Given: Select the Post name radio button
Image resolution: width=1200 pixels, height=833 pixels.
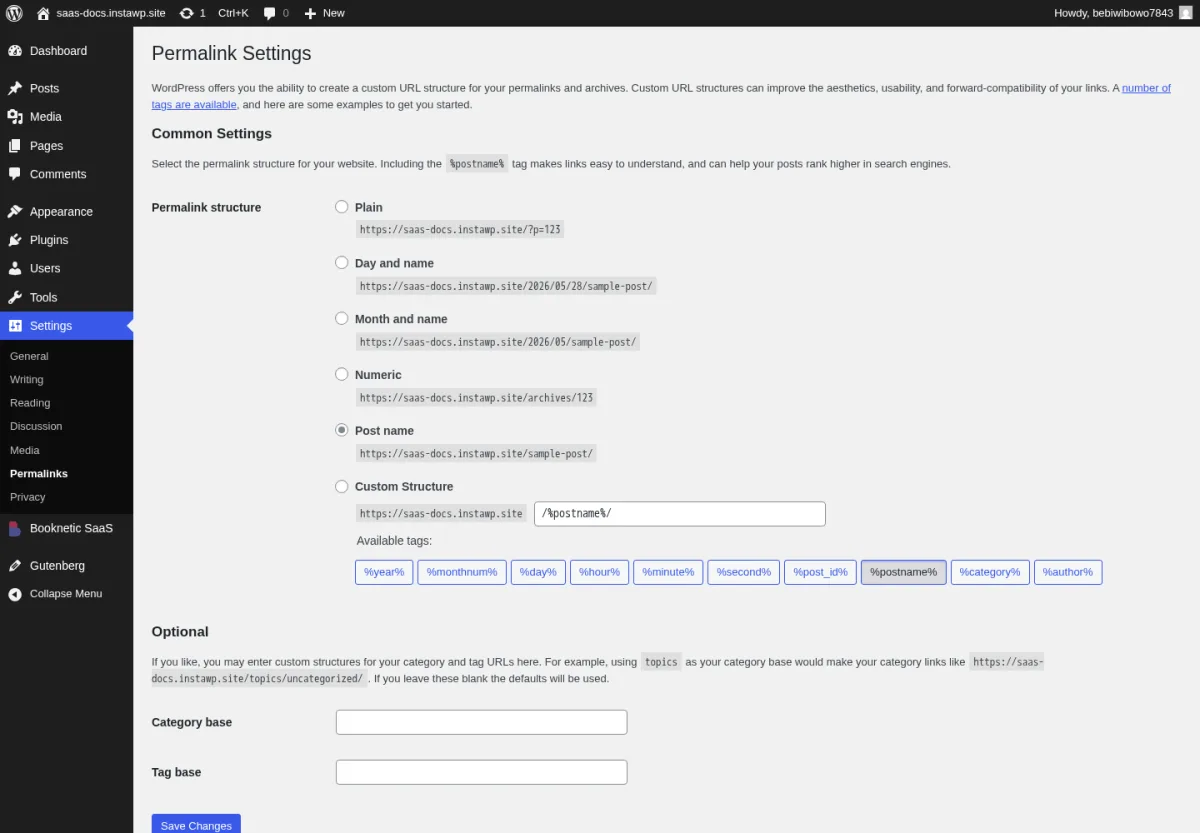Looking at the screenshot, I should coord(342,431).
